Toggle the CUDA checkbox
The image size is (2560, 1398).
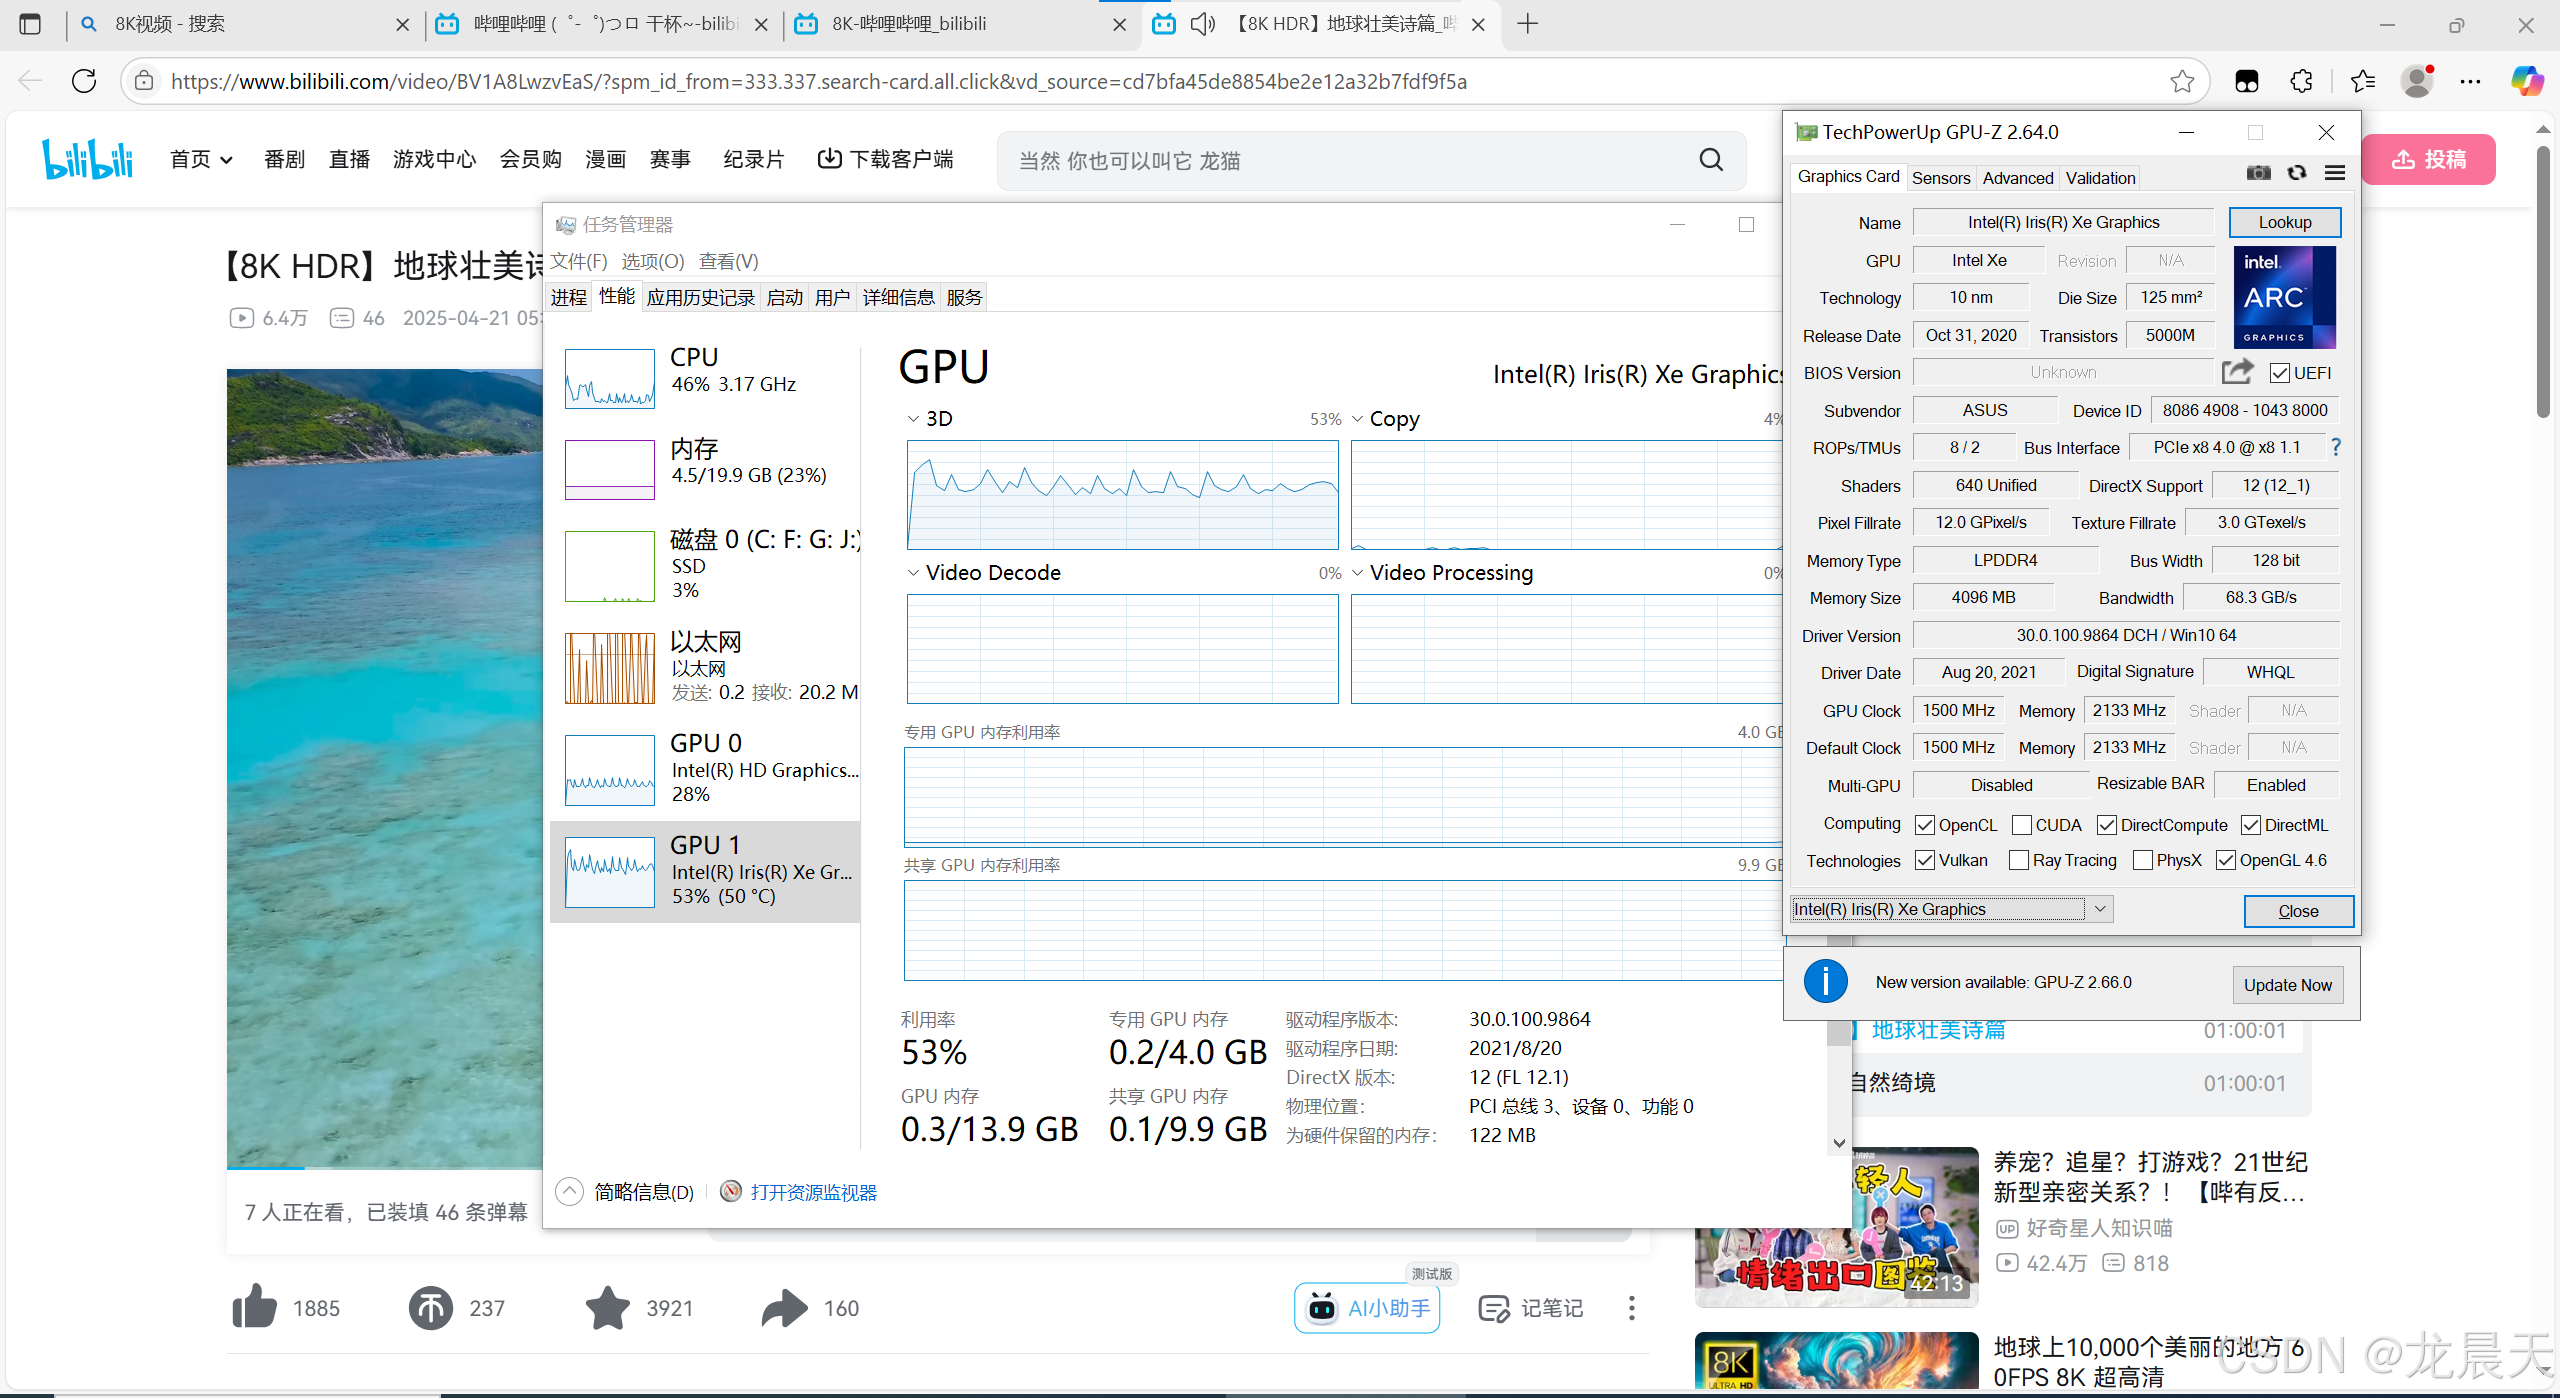tap(2022, 825)
